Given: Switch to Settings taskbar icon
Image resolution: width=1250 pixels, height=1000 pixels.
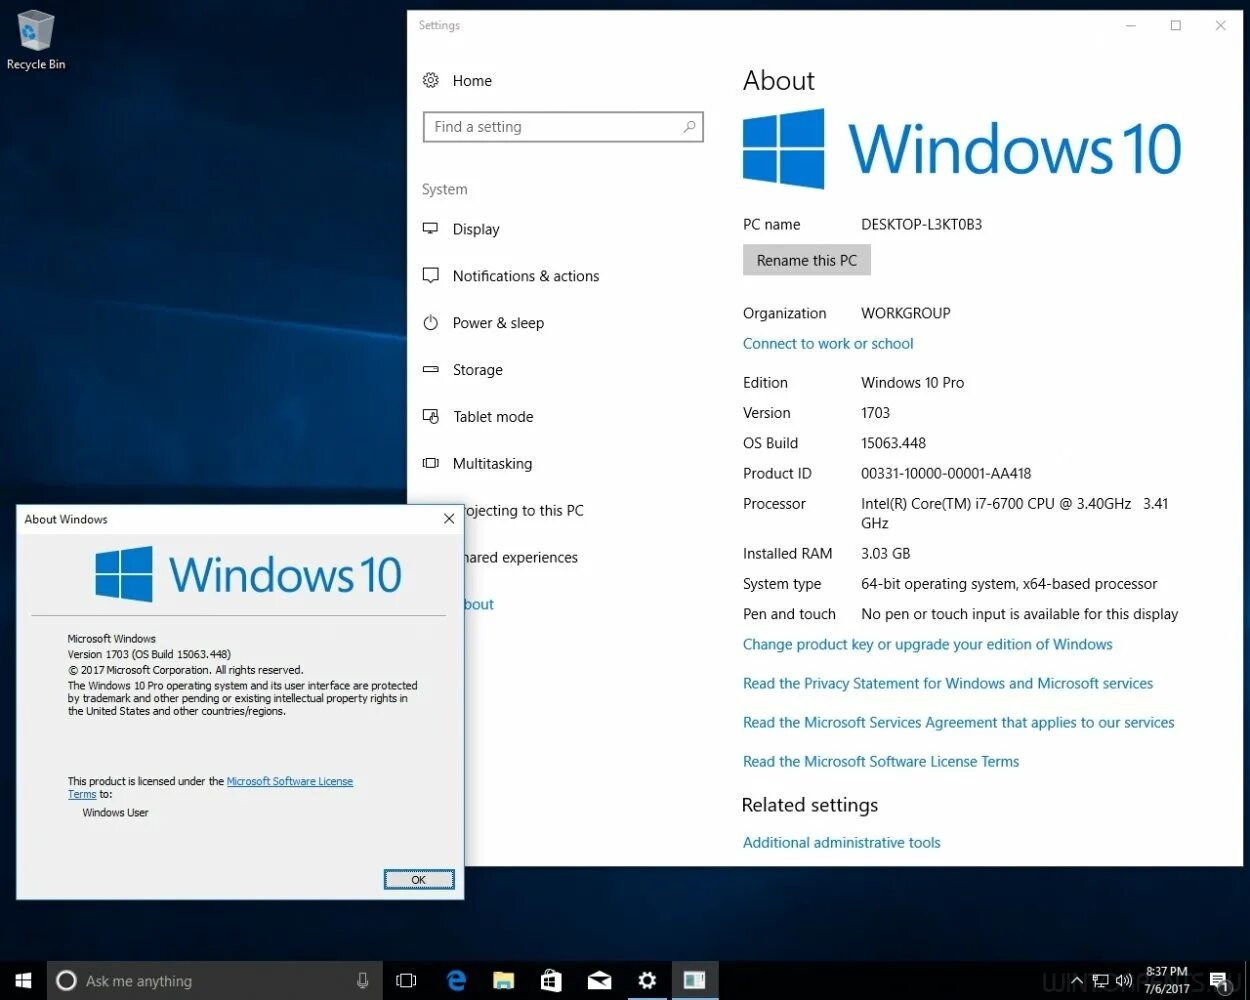Looking at the screenshot, I should pos(647,981).
